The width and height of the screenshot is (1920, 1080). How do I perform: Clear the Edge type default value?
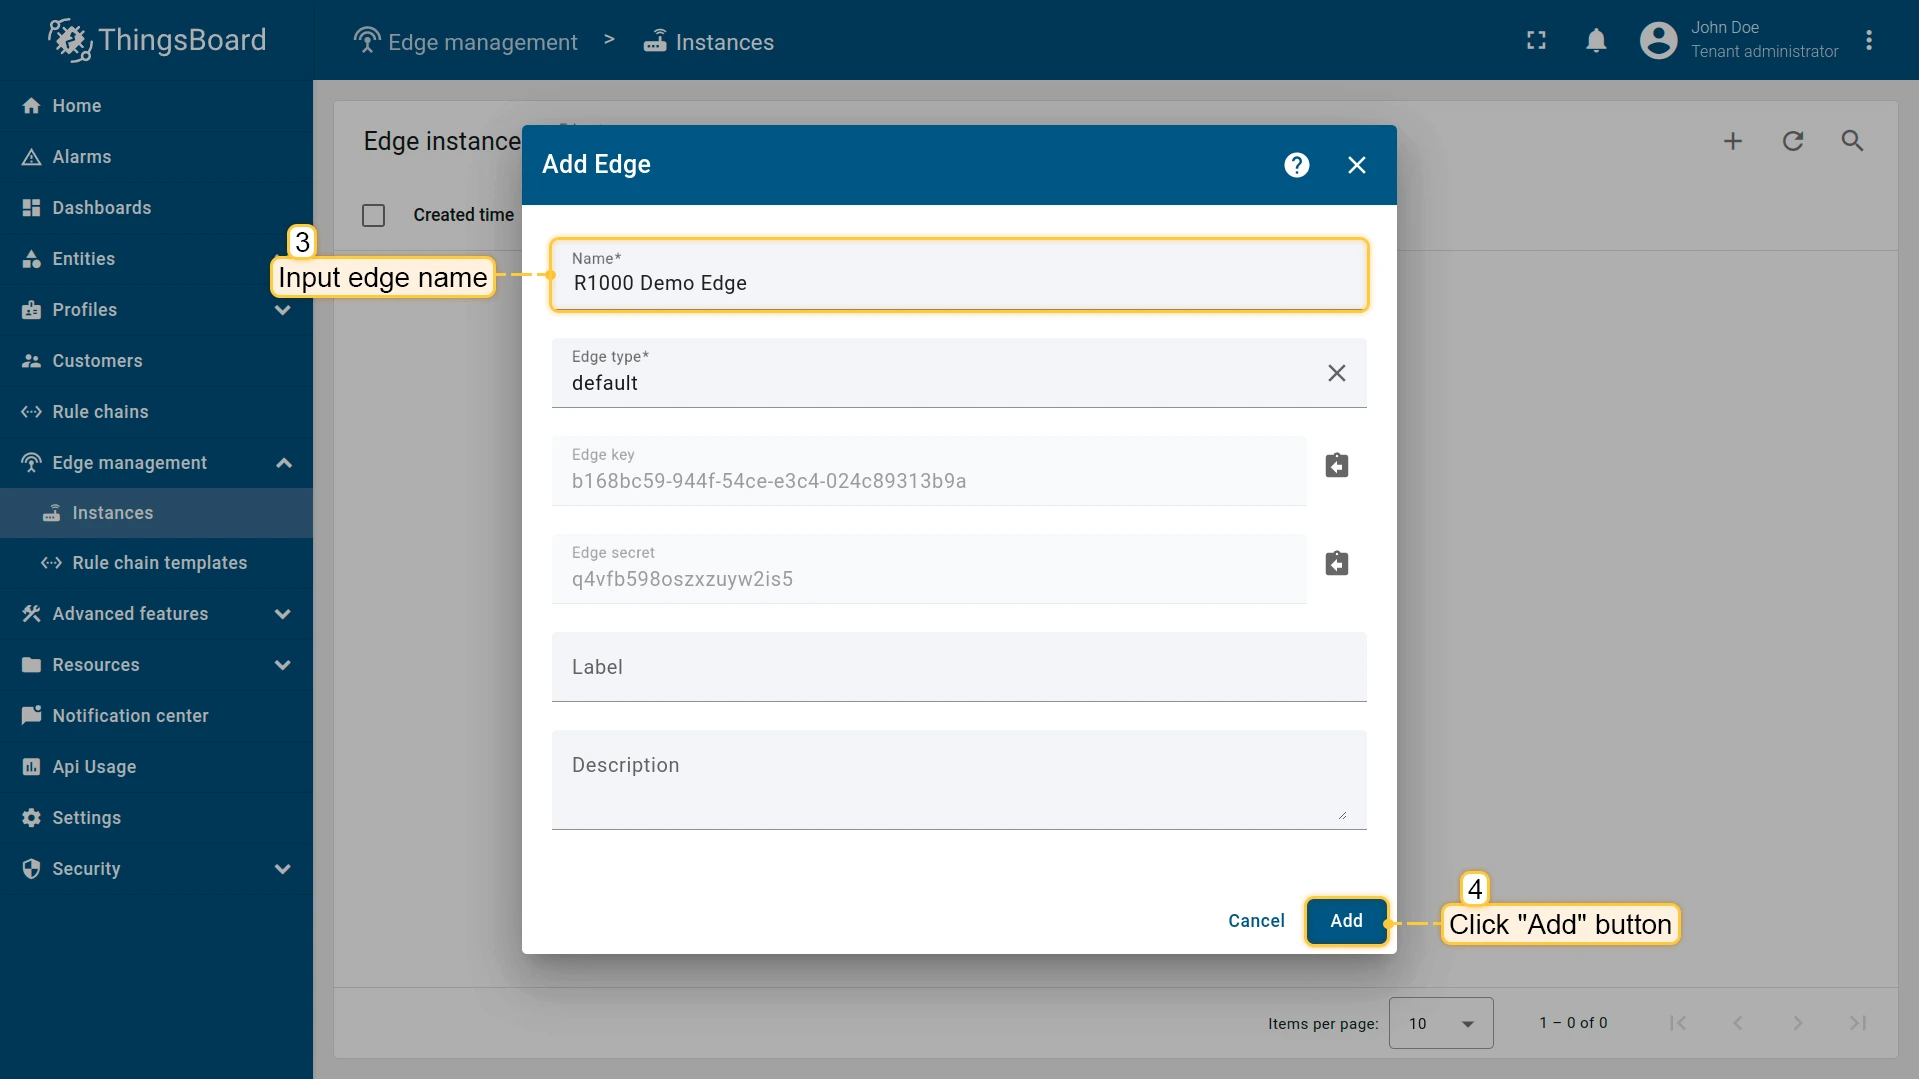pyautogui.click(x=1336, y=373)
